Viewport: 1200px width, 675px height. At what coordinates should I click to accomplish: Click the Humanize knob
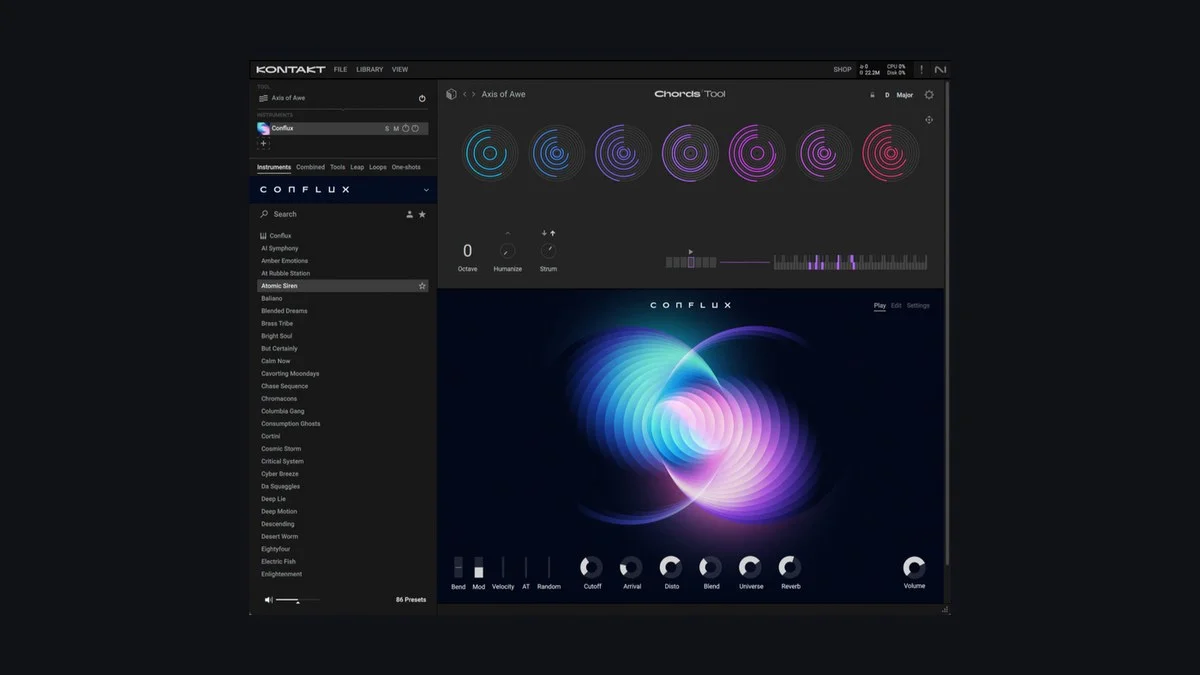508,251
